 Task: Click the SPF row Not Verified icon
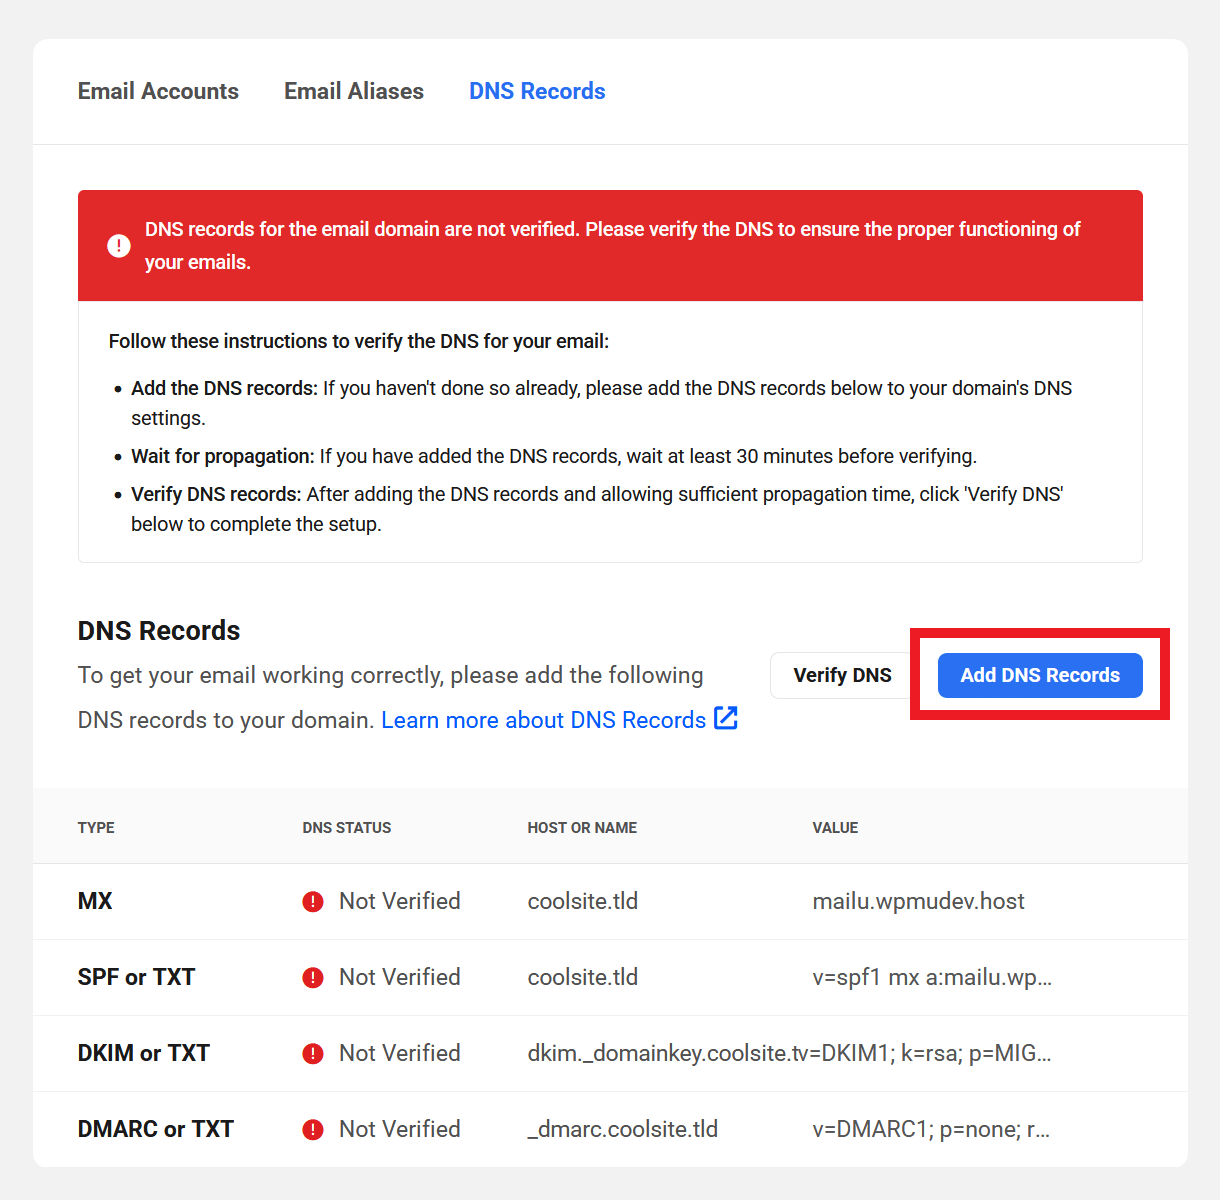coord(313,978)
